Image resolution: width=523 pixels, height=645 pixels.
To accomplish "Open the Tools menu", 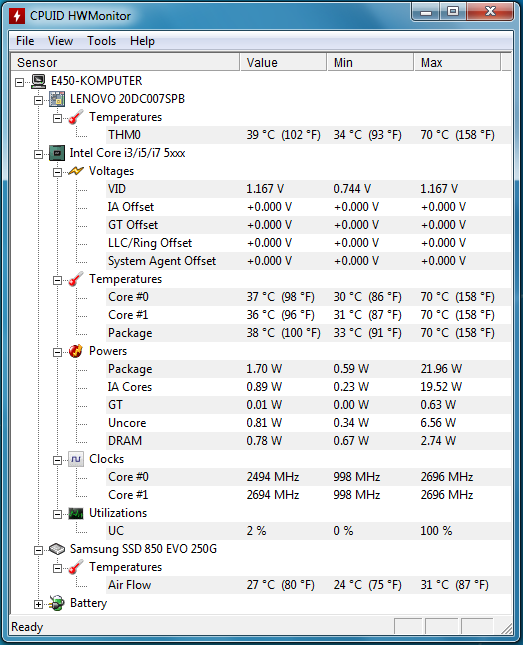I will pyautogui.click(x=101, y=41).
